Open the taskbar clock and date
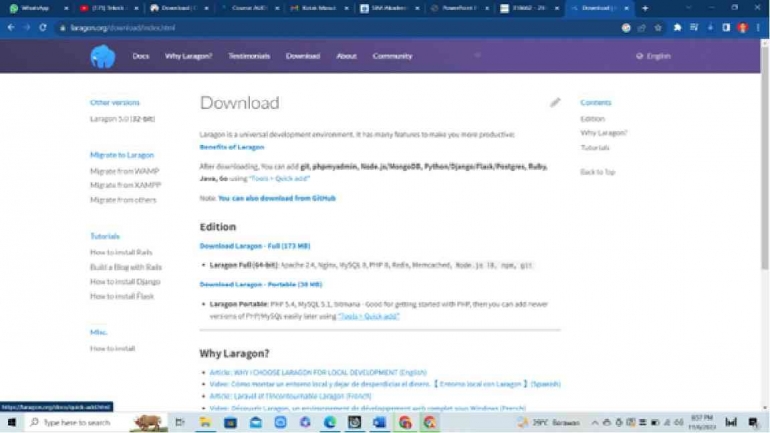Screen dimensions: 770x433 pyautogui.click(x=702, y=422)
